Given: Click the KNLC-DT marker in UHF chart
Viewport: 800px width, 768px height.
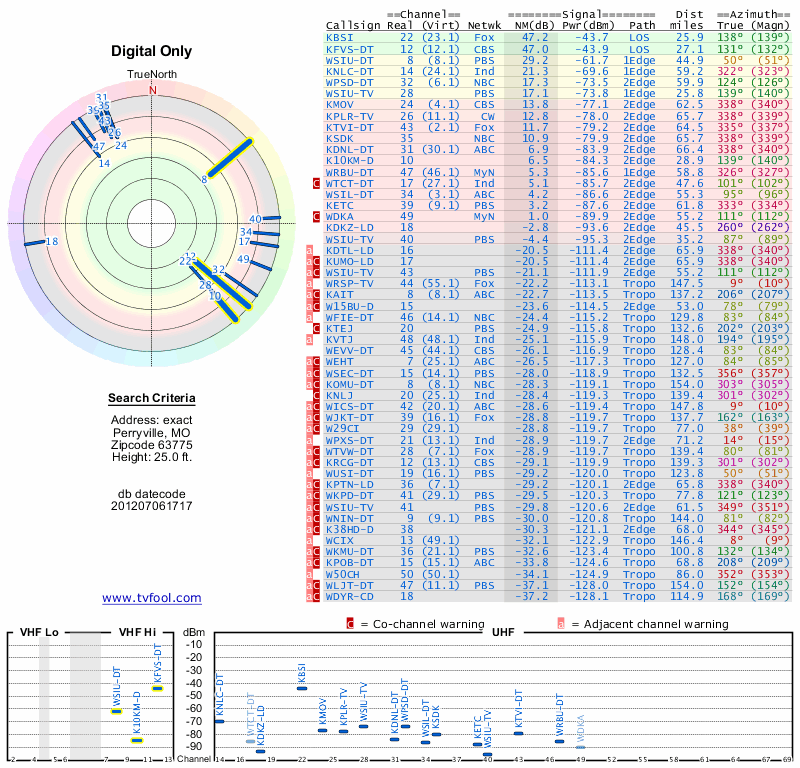Looking at the screenshot, I should 219,721.
